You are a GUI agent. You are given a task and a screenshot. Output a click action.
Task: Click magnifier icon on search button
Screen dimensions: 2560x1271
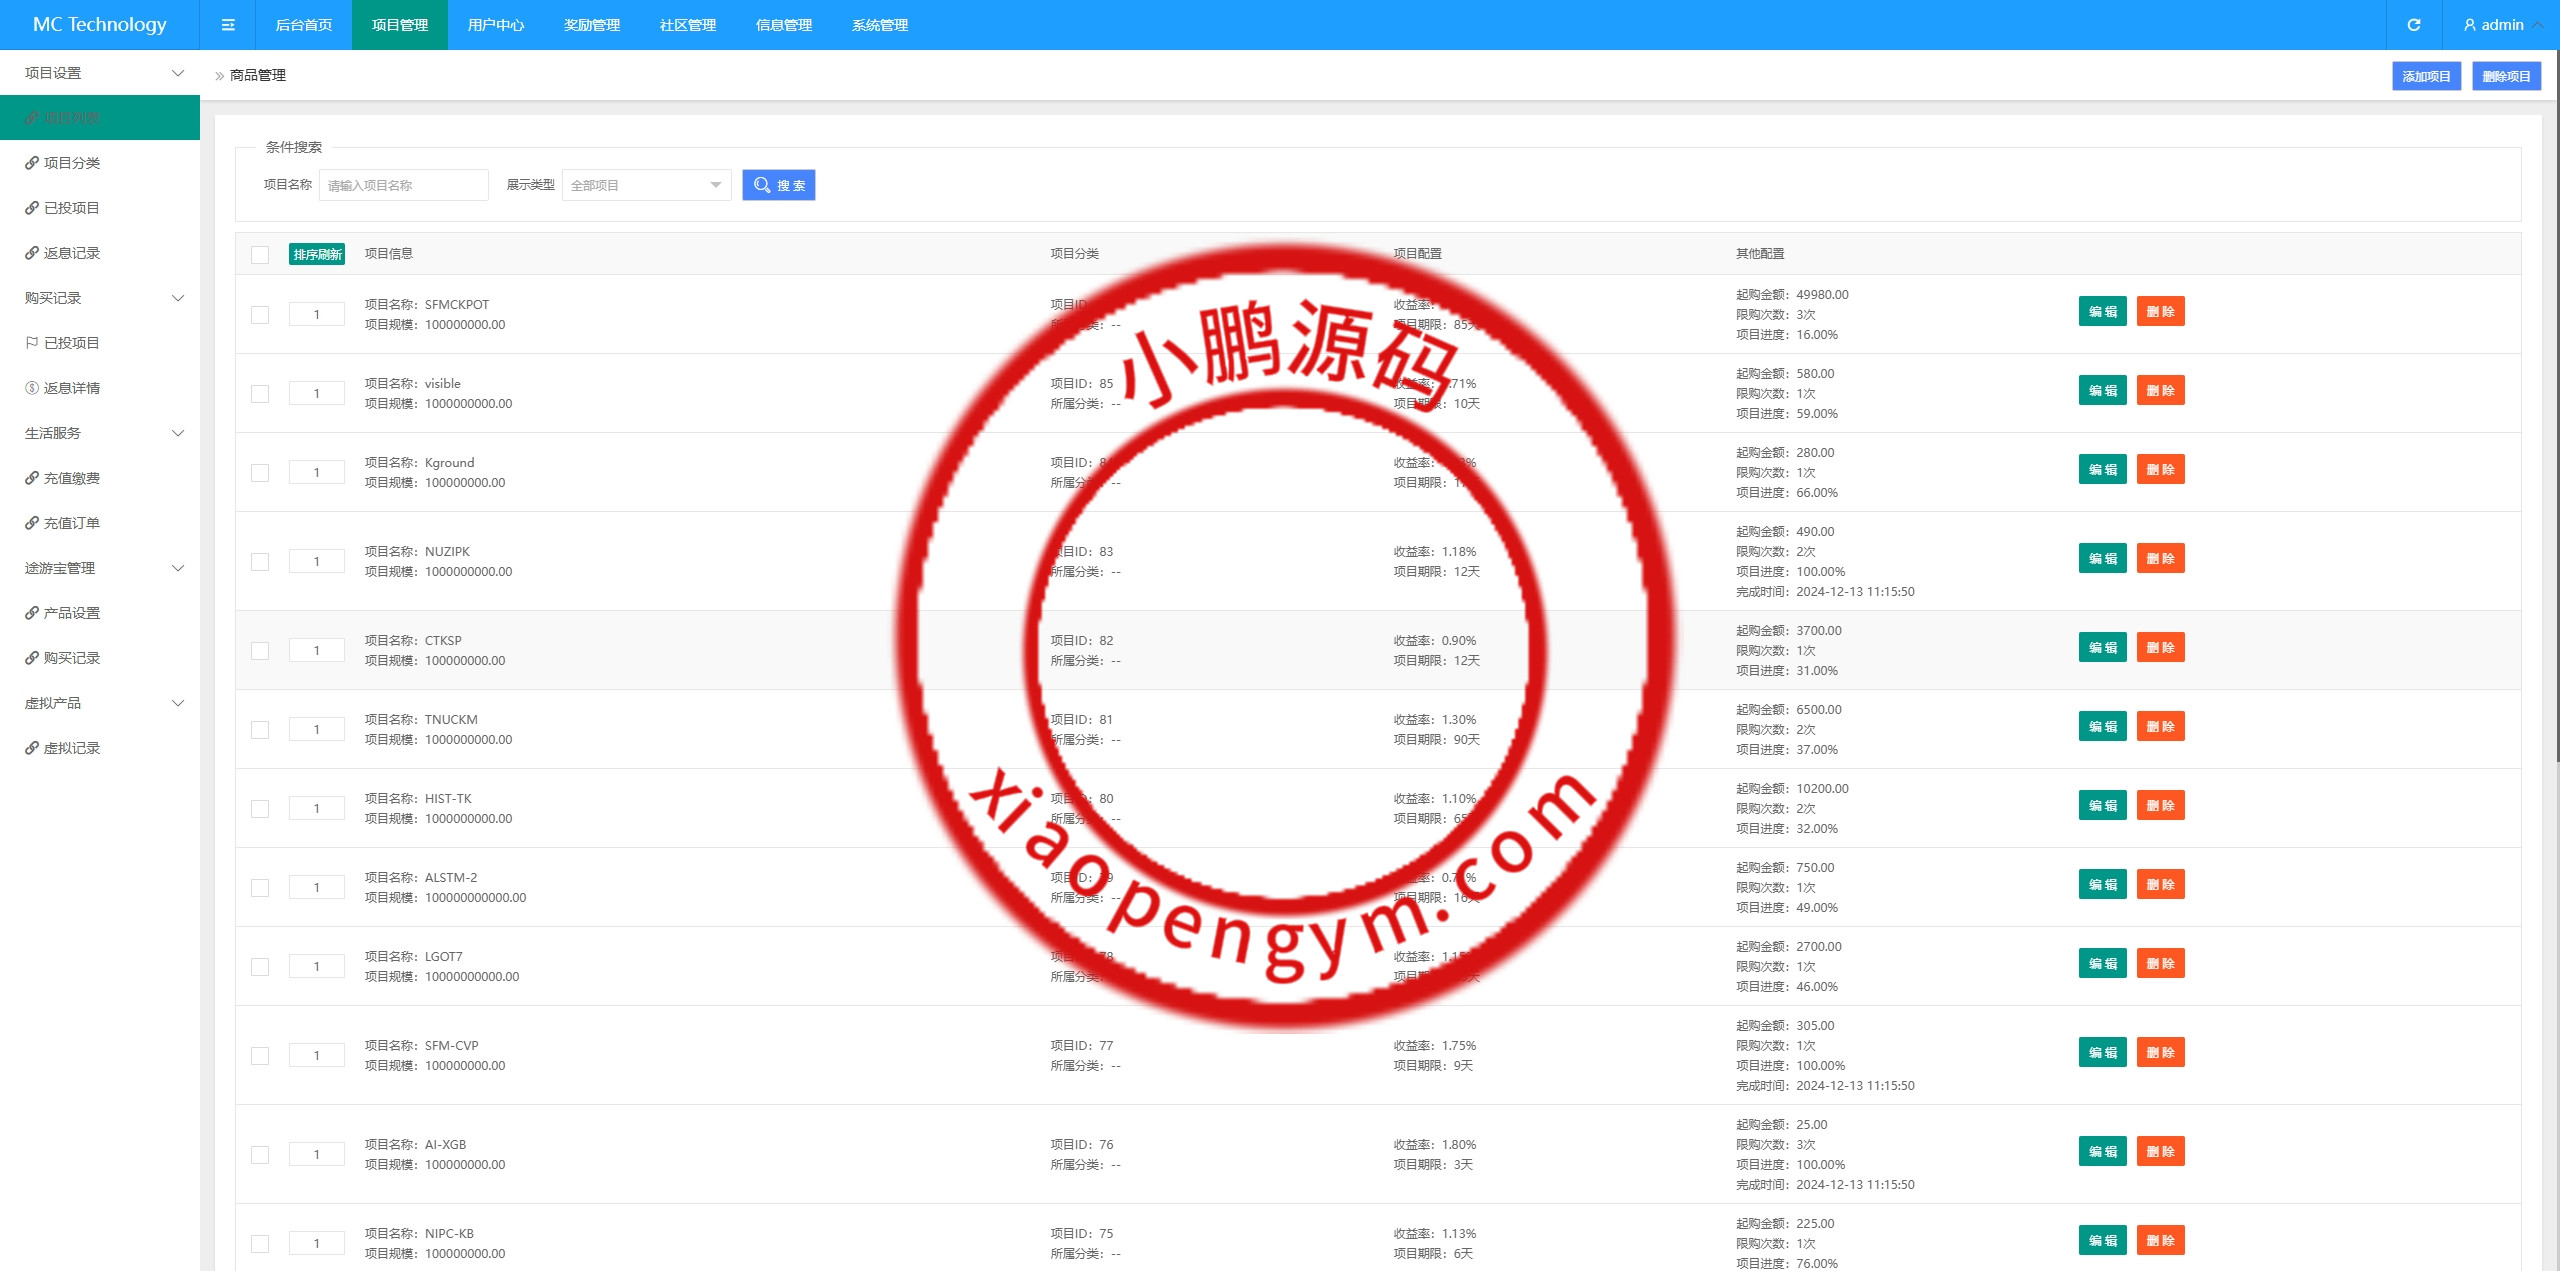click(x=762, y=185)
